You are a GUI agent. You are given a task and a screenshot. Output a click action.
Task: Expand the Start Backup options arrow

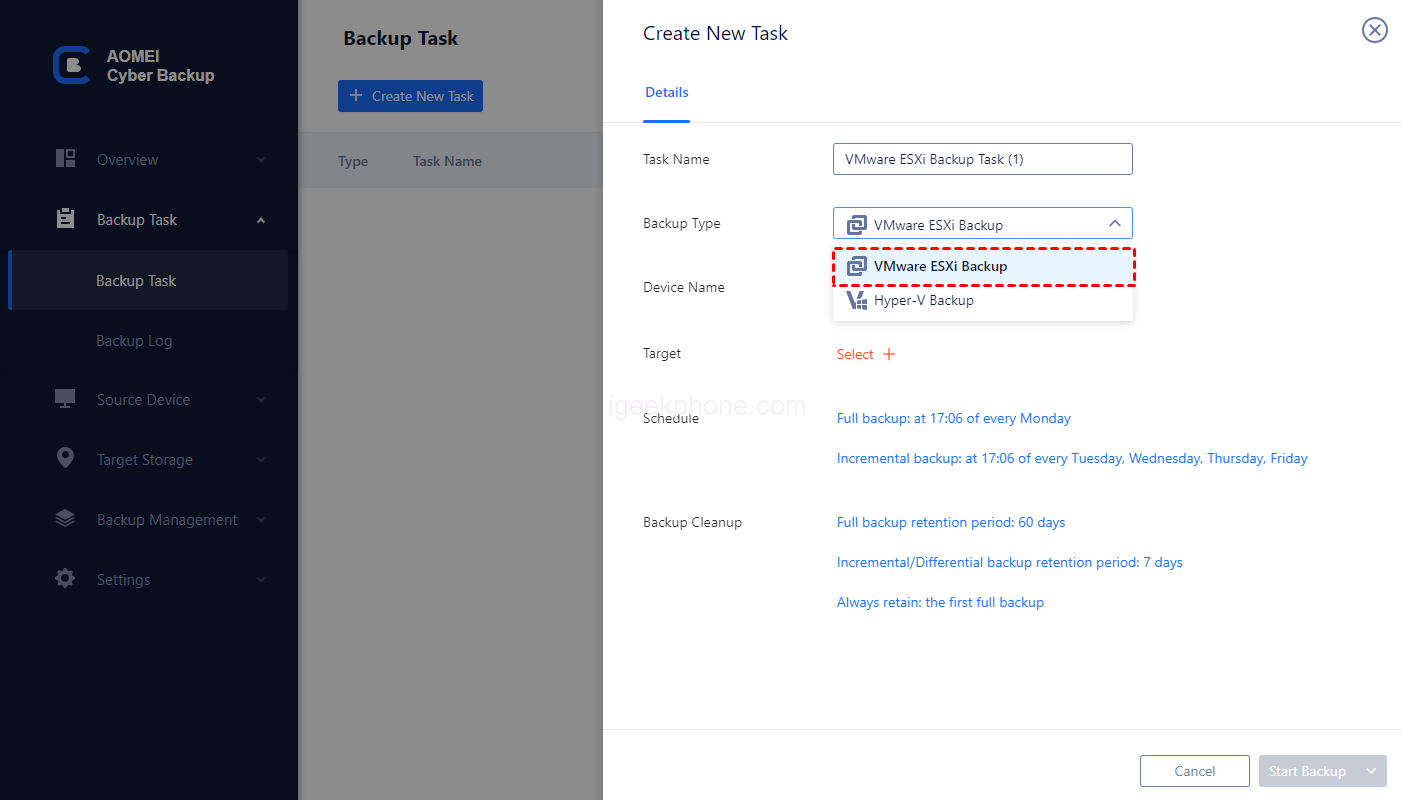[x=1371, y=771]
